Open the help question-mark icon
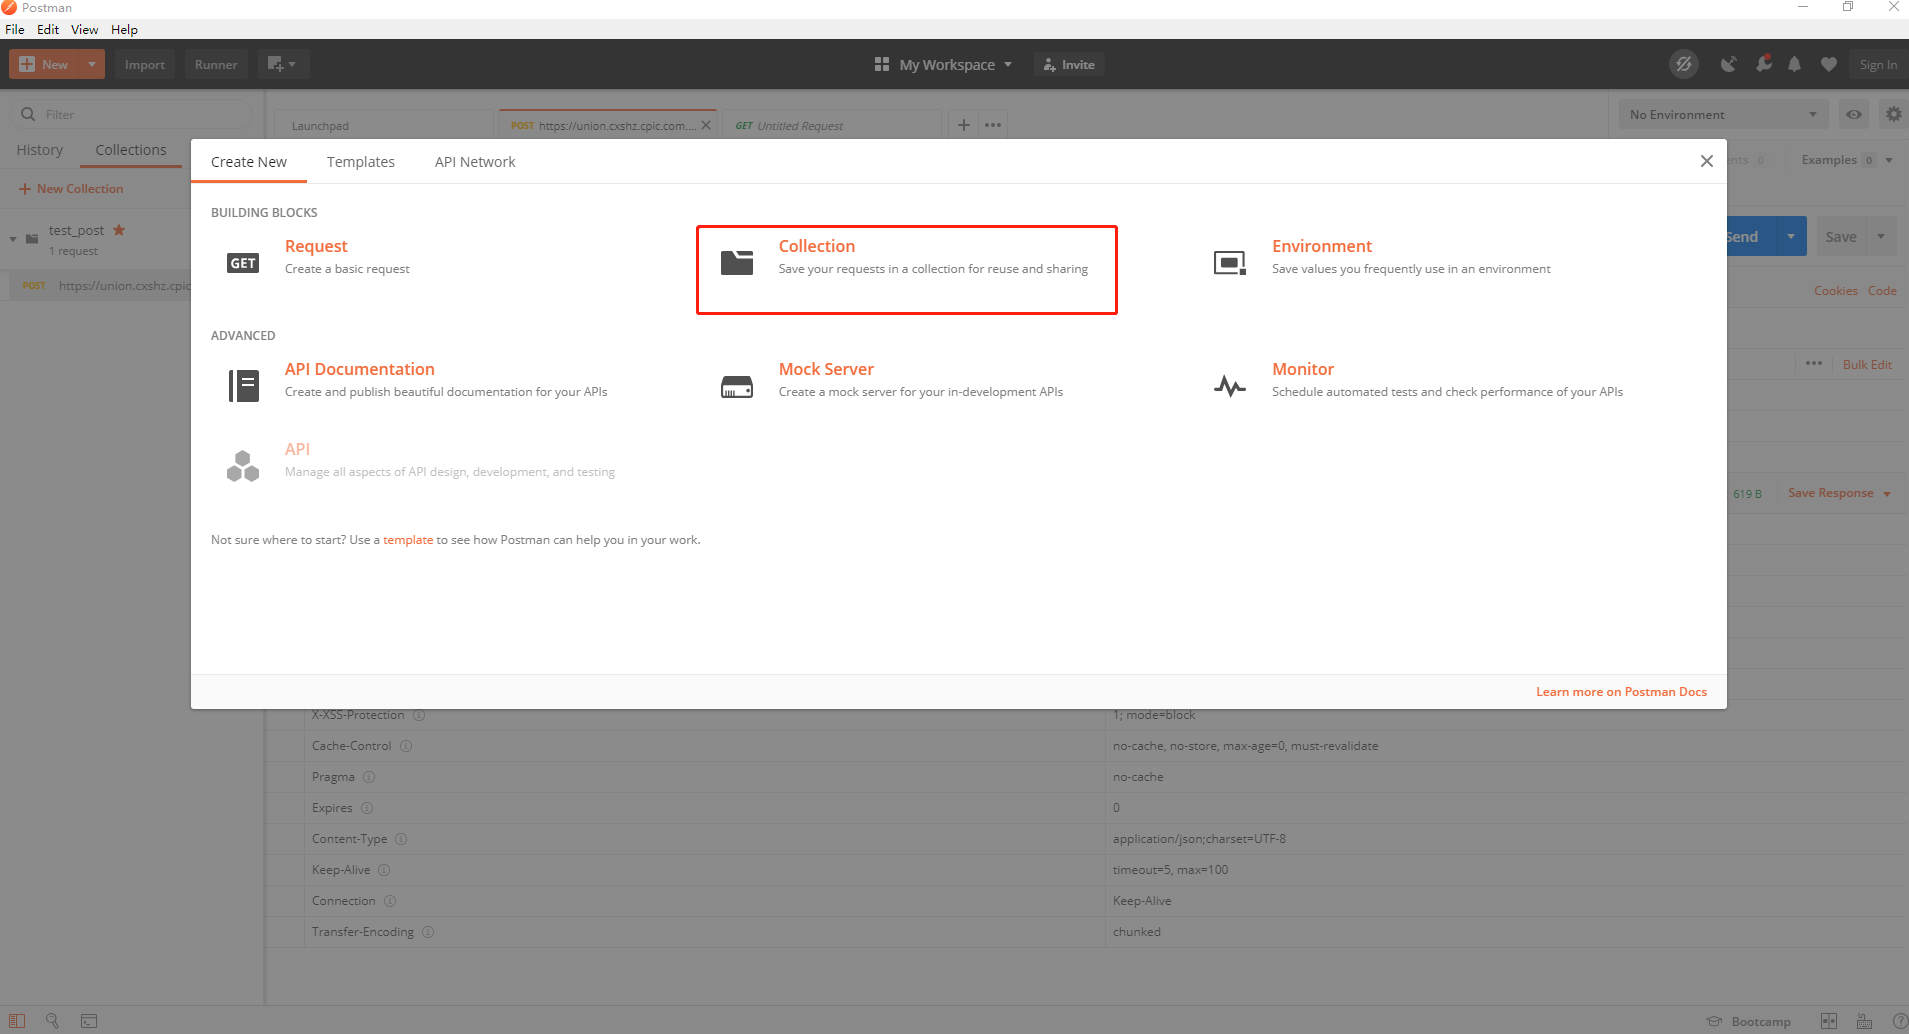This screenshot has height=1034, width=1909. pyautogui.click(x=1900, y=1021)
